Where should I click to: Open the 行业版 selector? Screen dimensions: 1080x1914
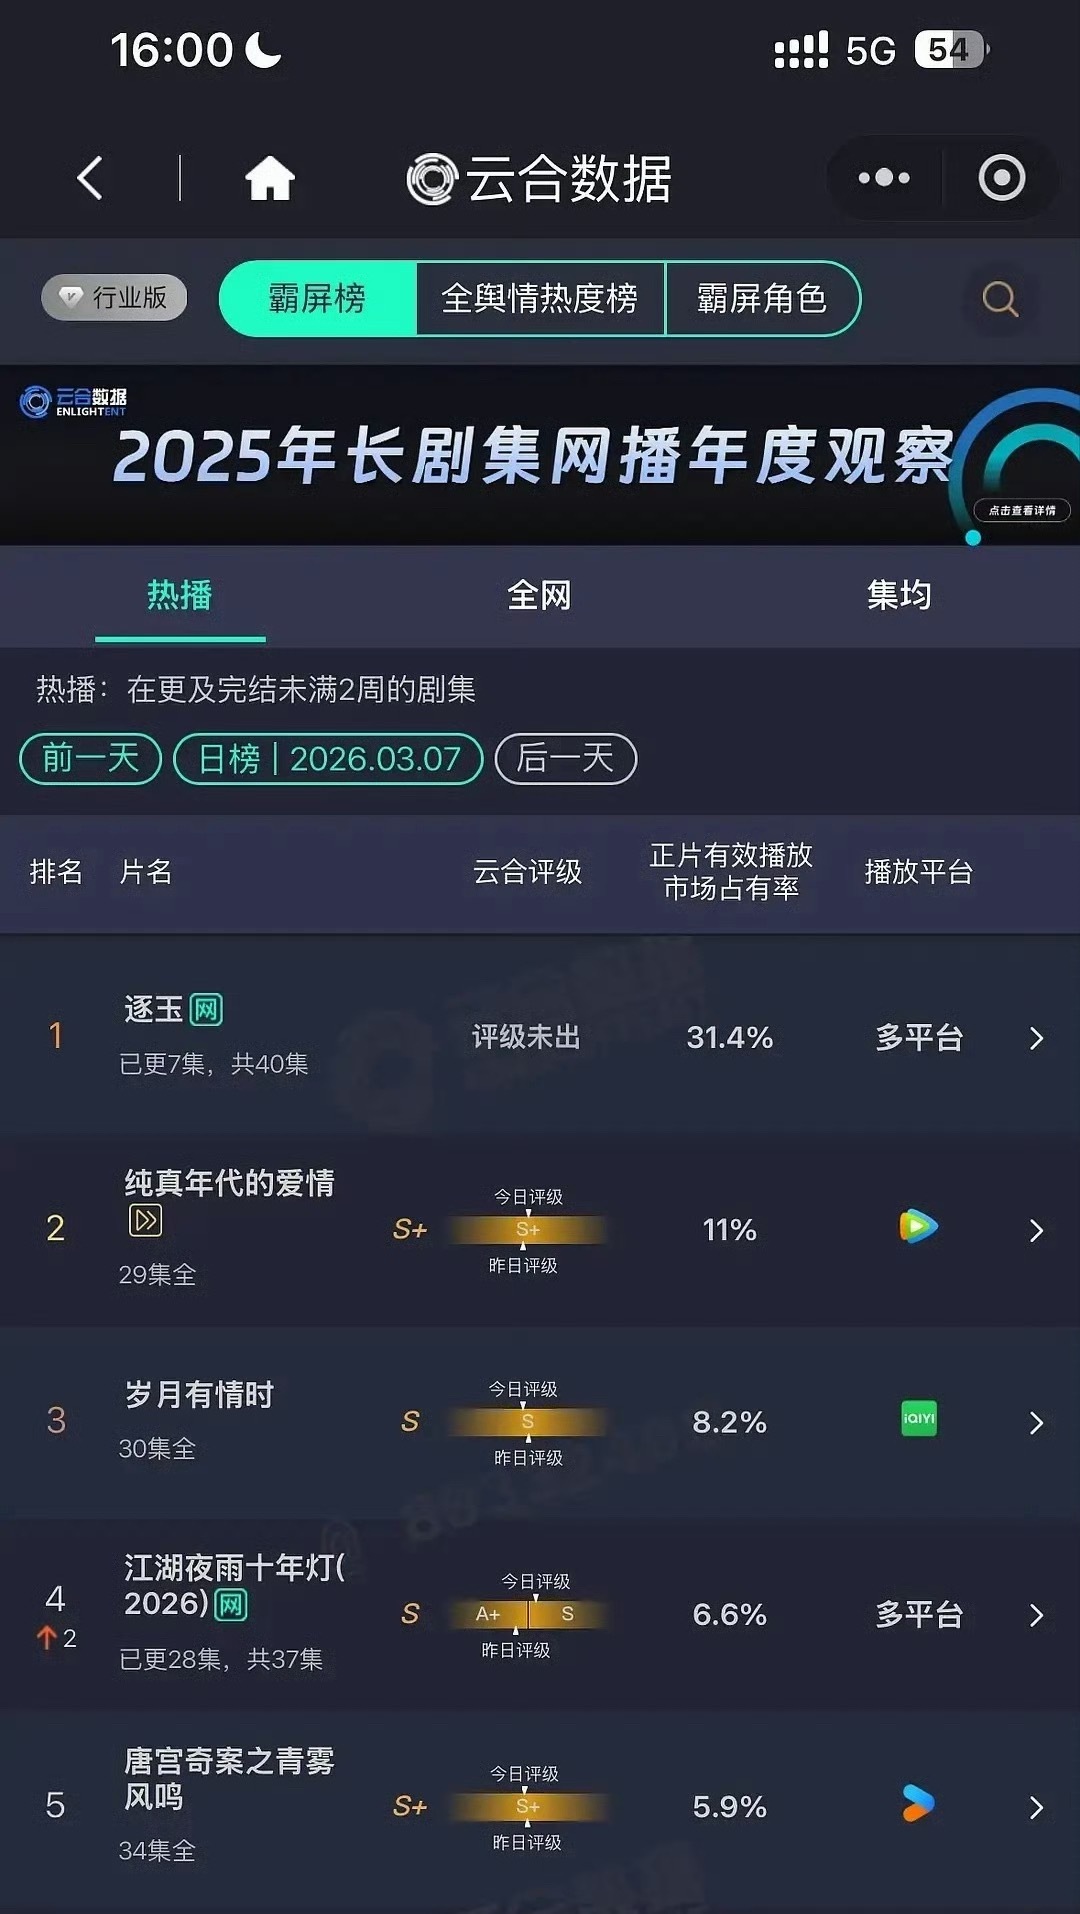(113, 298)
